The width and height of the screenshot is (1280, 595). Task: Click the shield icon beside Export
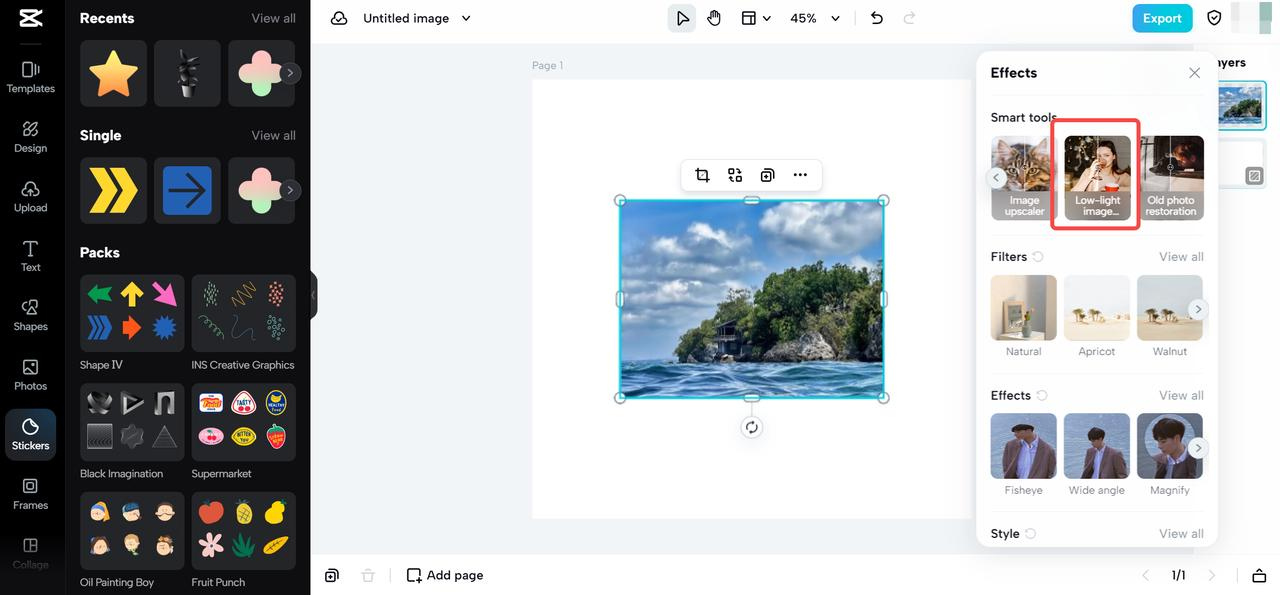1214,18
